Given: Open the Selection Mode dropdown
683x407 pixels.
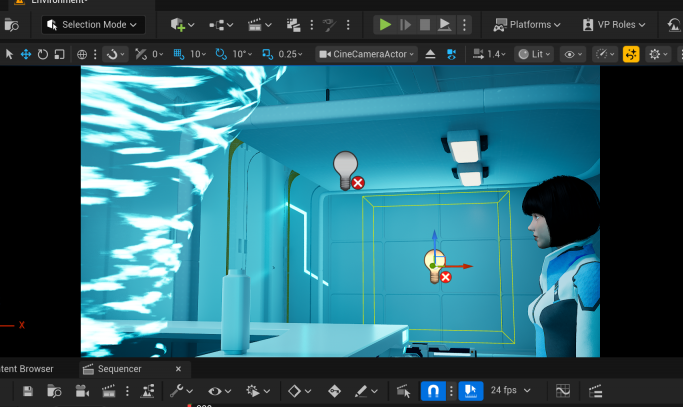Looking at the screenshot, I should coord(94,24).
